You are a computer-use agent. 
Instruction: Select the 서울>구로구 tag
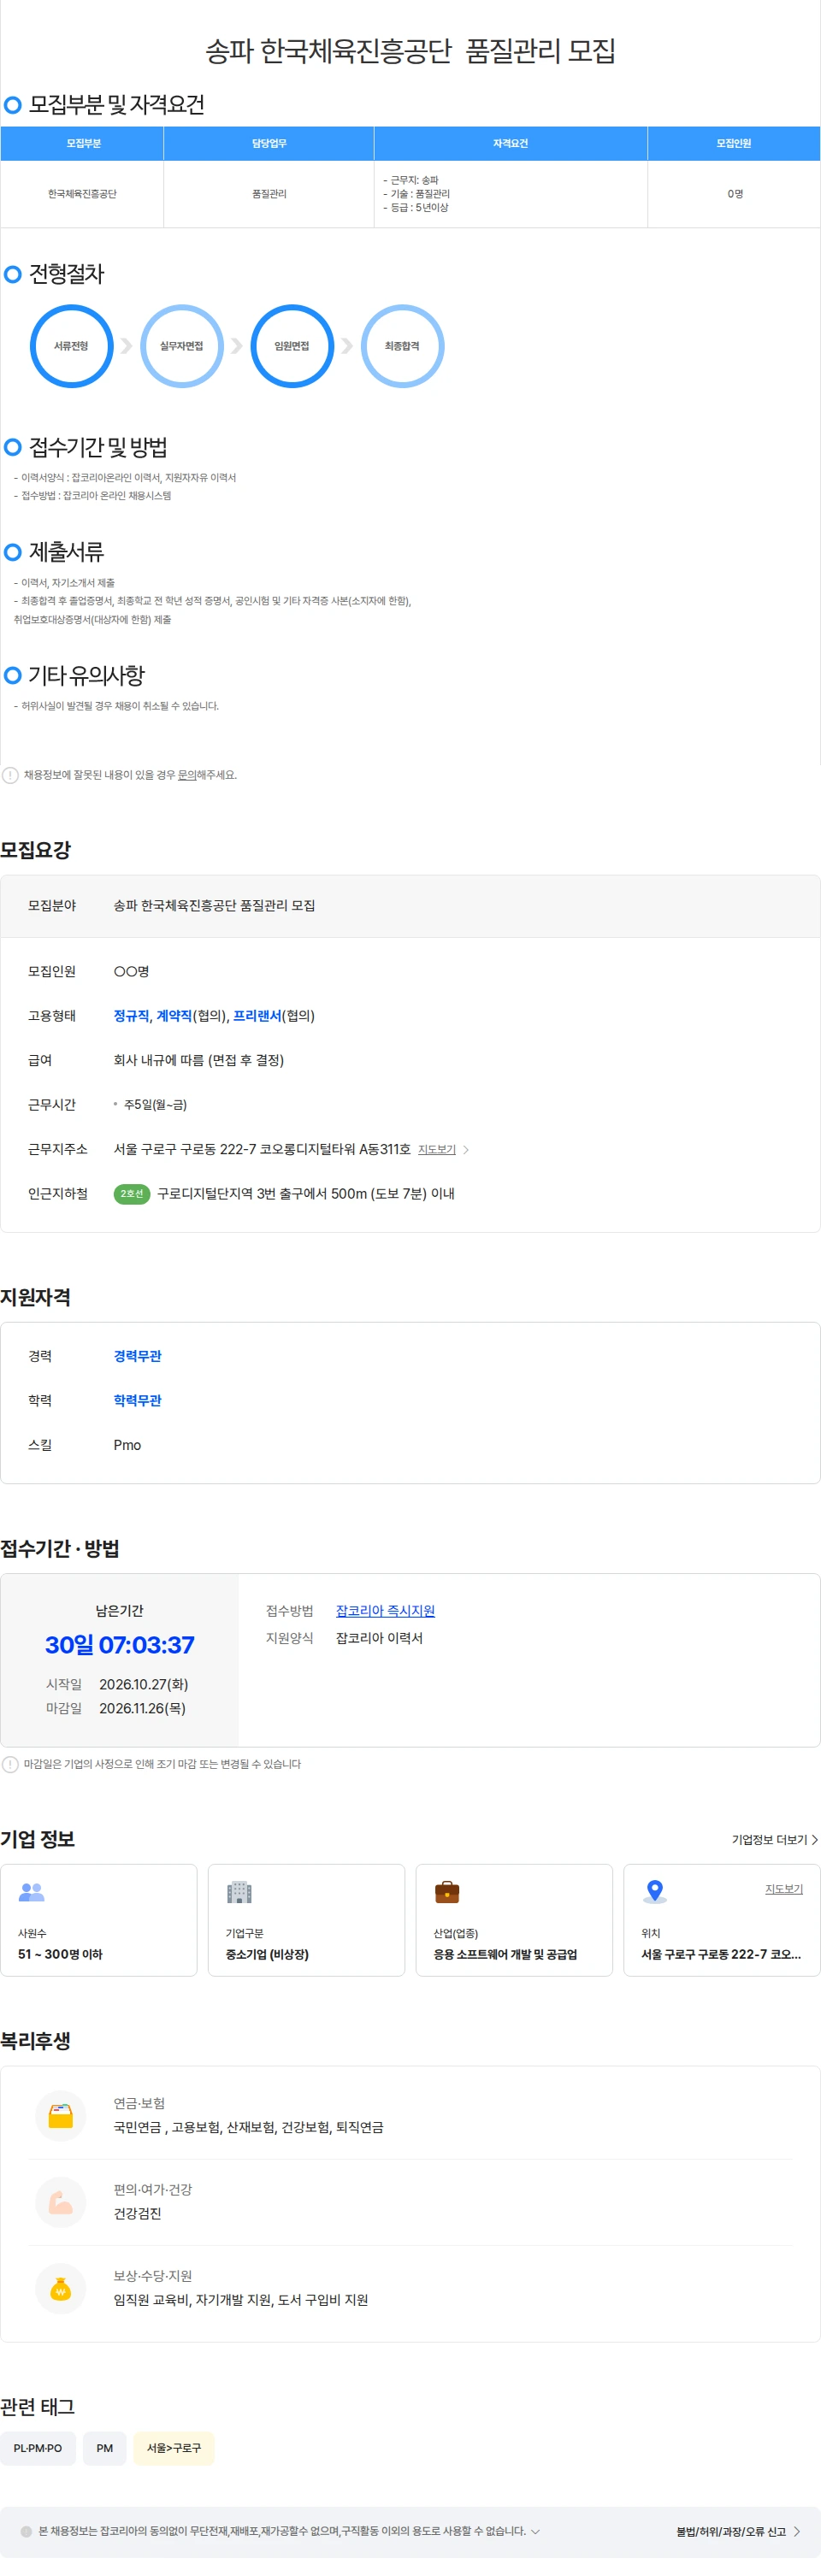click(x=174, y=2448)
